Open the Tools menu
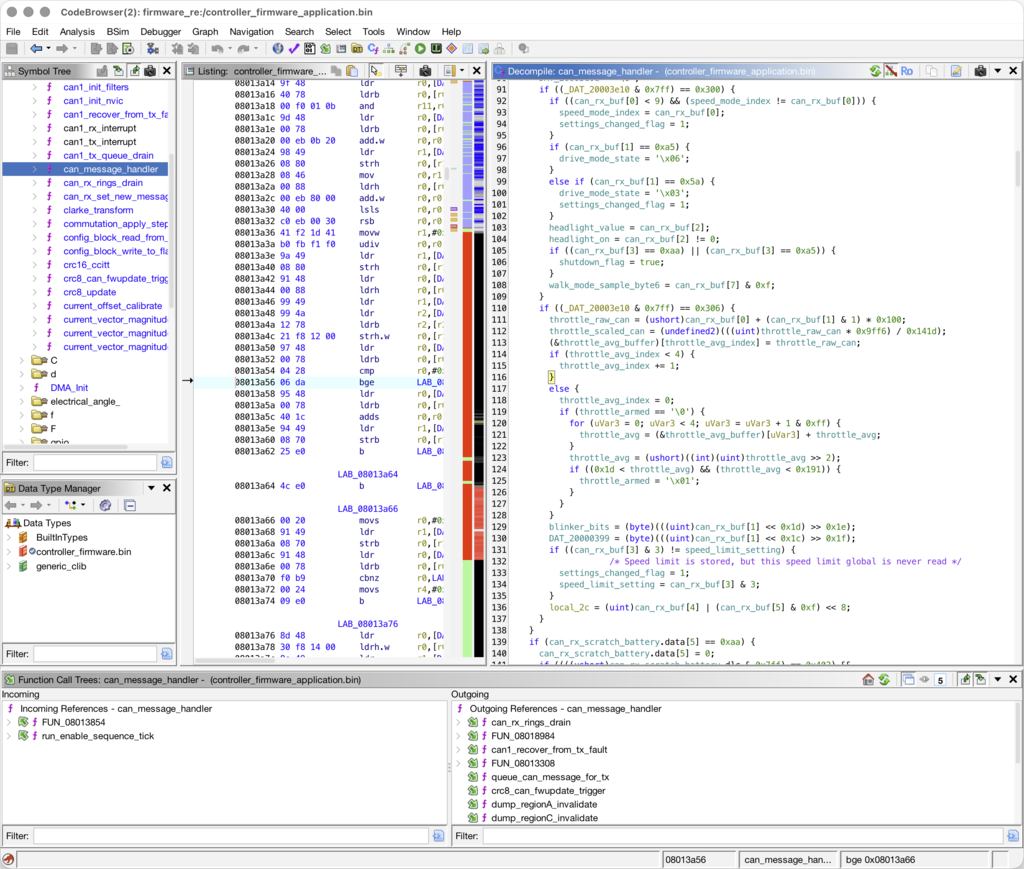This screenshot has height=869, width=1024. [374, 31]
